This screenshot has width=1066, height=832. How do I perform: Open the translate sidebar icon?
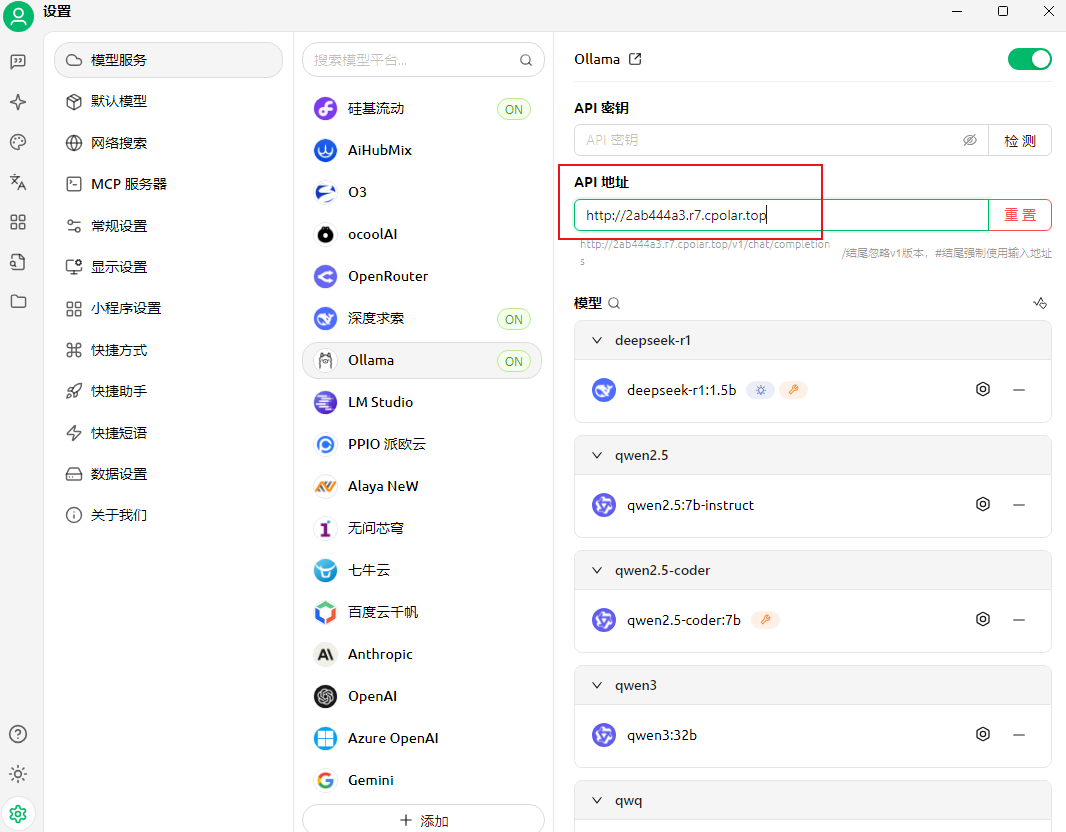18,182
